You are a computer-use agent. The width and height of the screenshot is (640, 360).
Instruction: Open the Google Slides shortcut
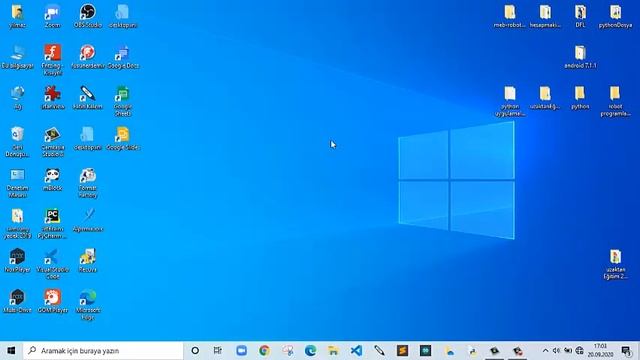(x=122, y=138)
